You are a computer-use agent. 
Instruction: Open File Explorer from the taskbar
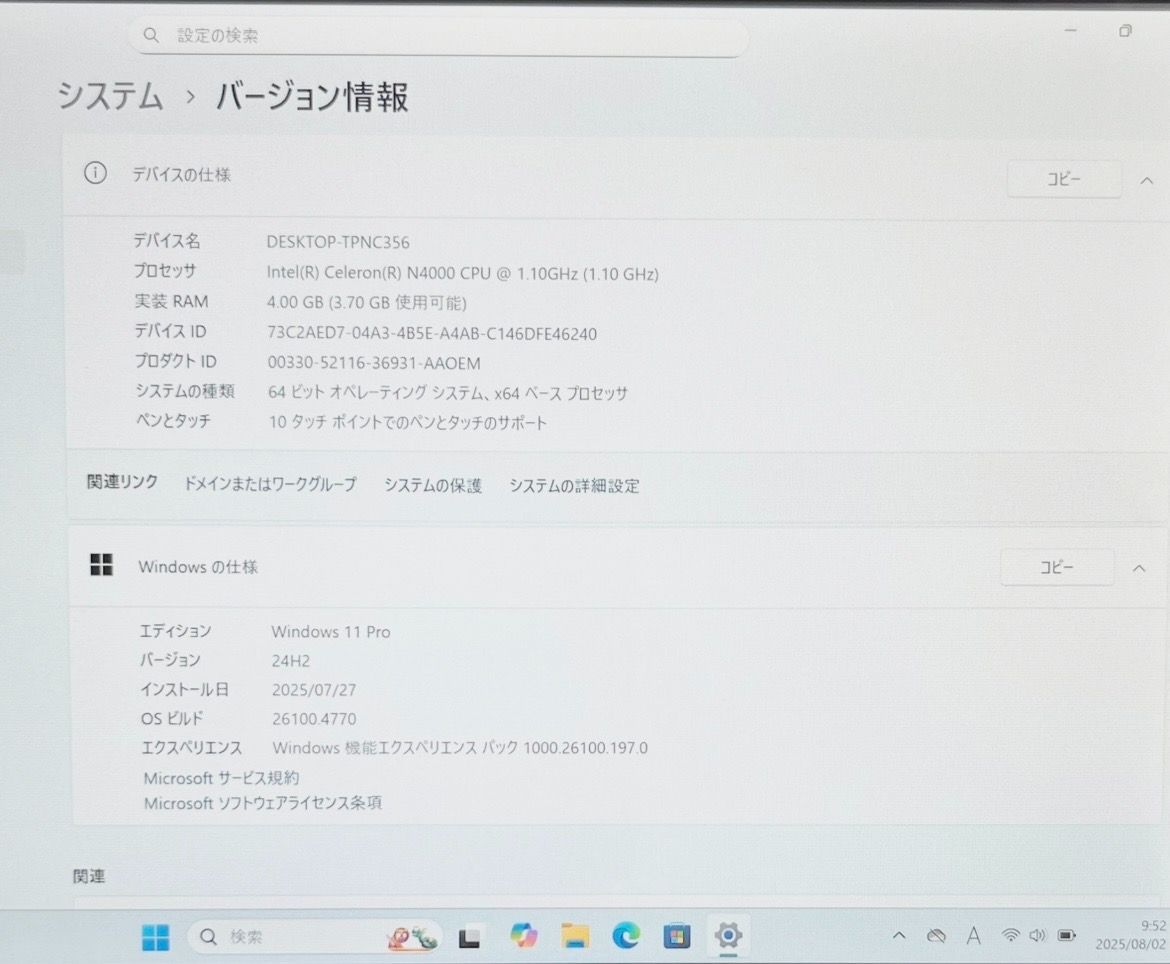[x=575, y=936]
